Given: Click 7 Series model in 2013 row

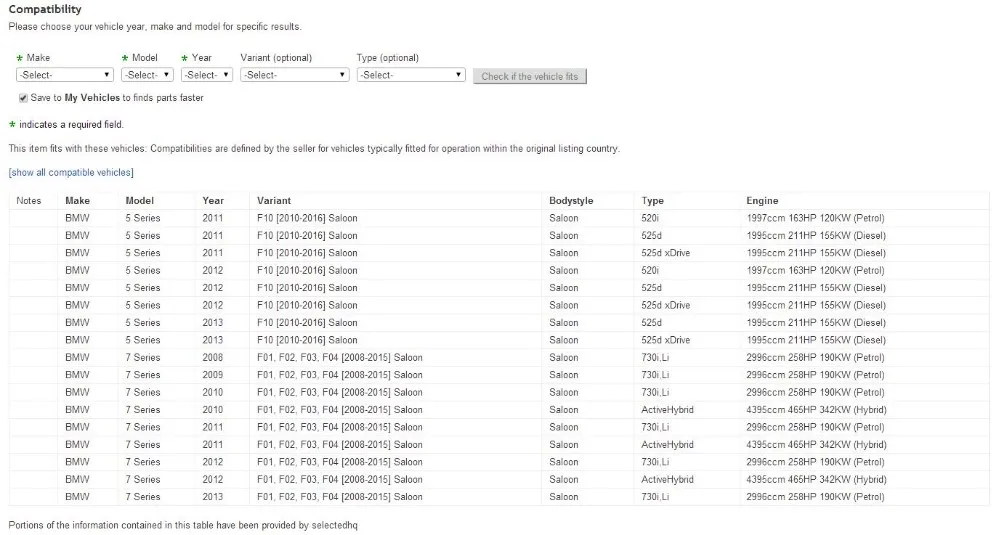Looking at the screenshot, I should (143, 497).
